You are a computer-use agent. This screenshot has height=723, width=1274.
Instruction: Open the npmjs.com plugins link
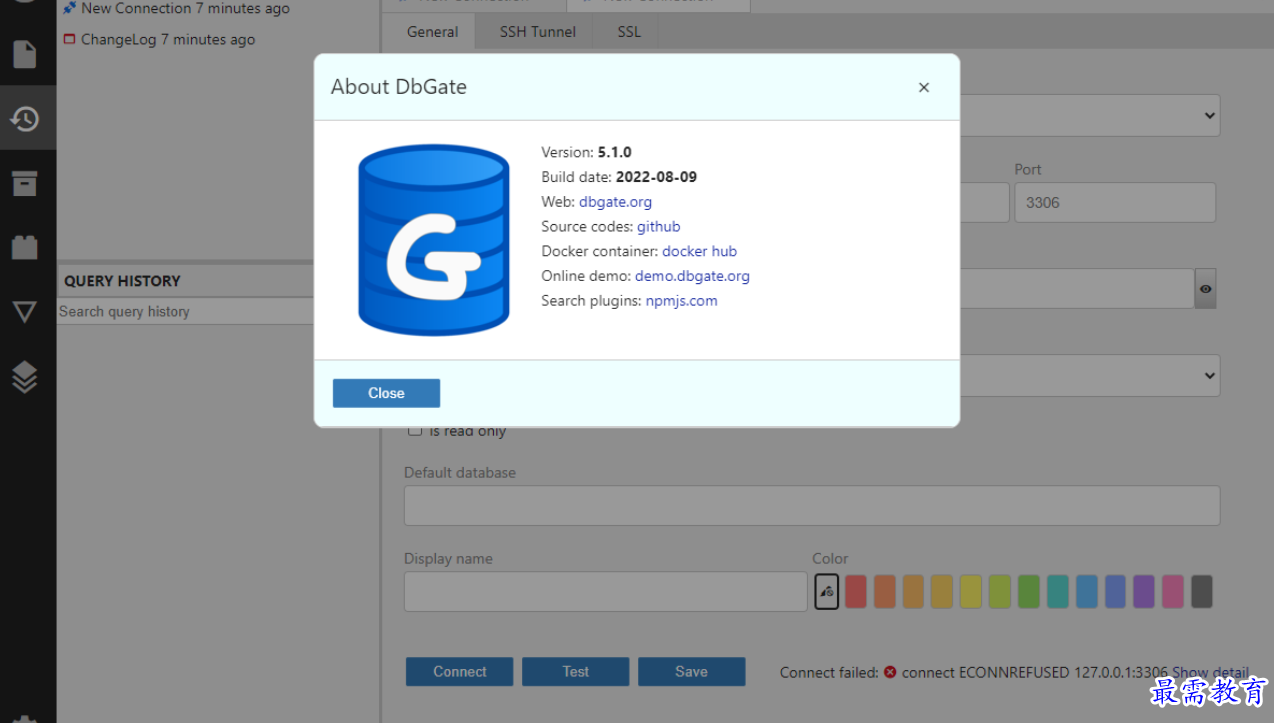point(681,301)
